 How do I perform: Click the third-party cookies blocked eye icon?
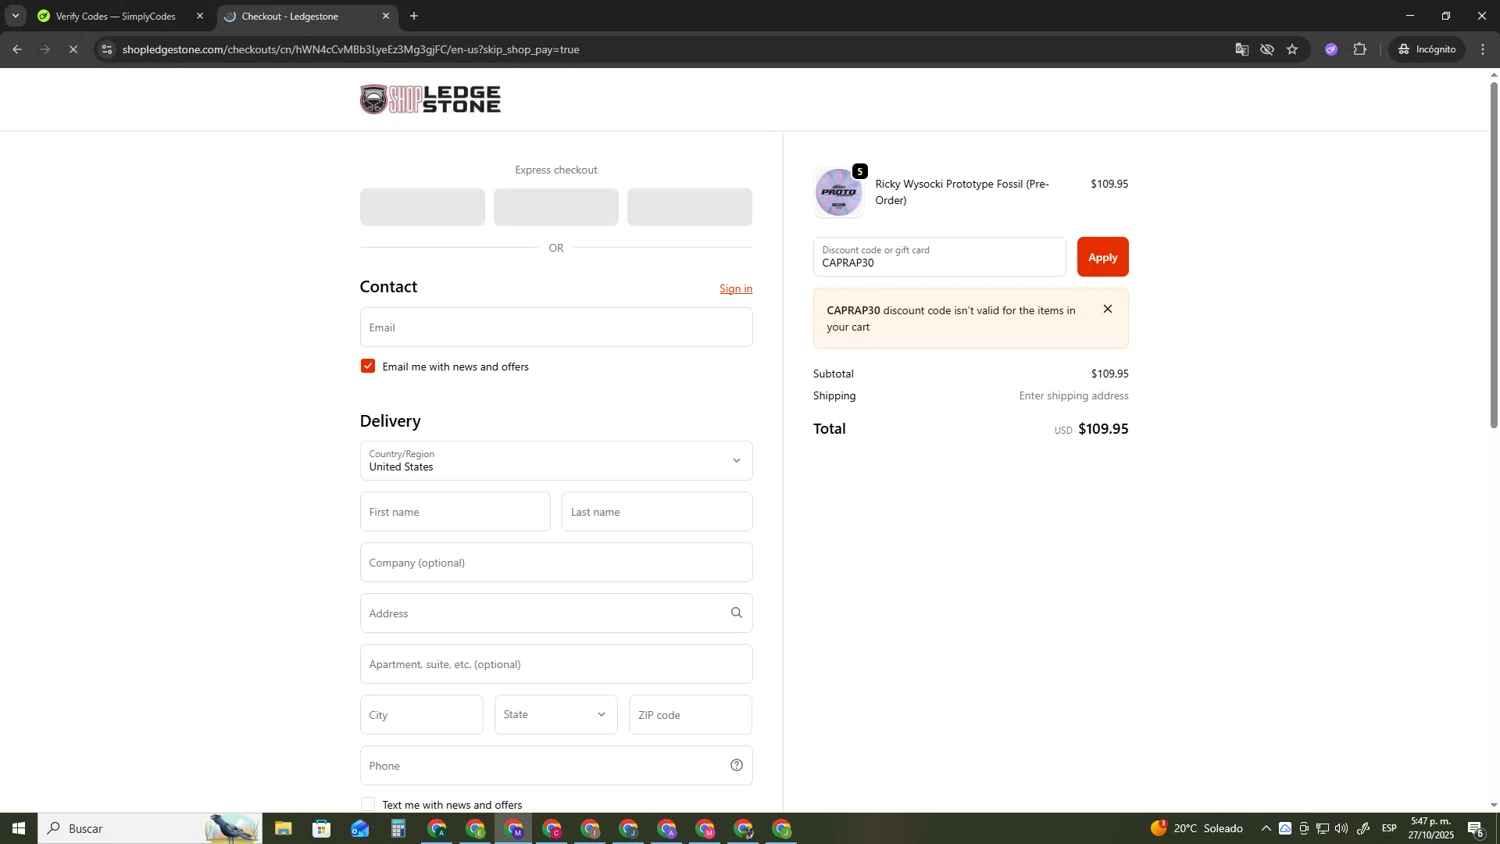pyautogui.click(x=1267, y=49)
